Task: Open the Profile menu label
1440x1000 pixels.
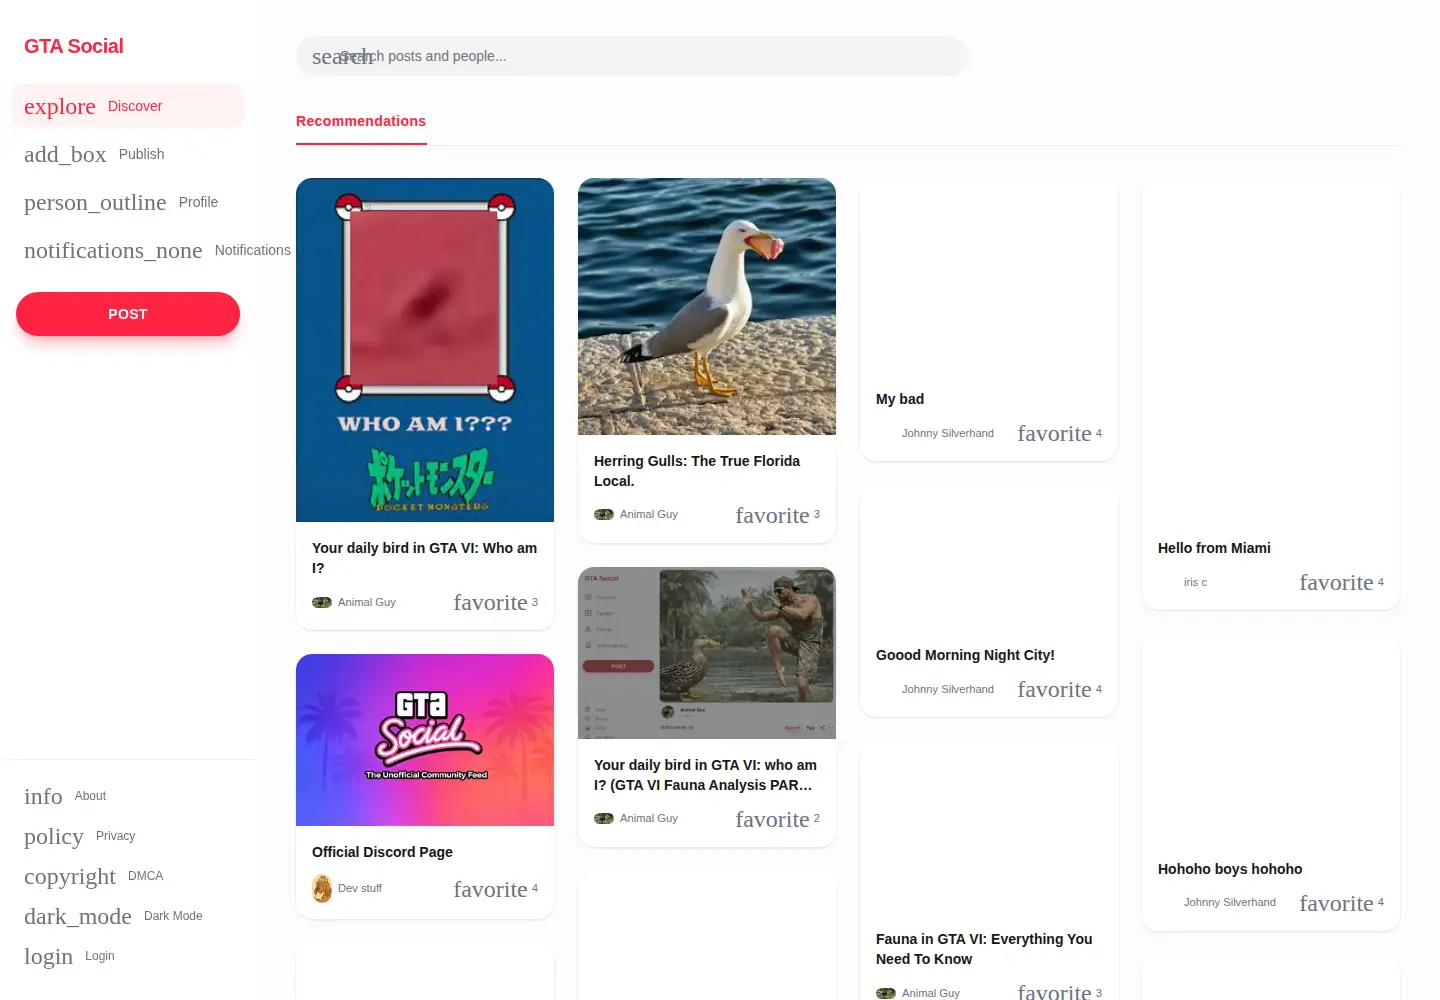Action: [198, 202]
